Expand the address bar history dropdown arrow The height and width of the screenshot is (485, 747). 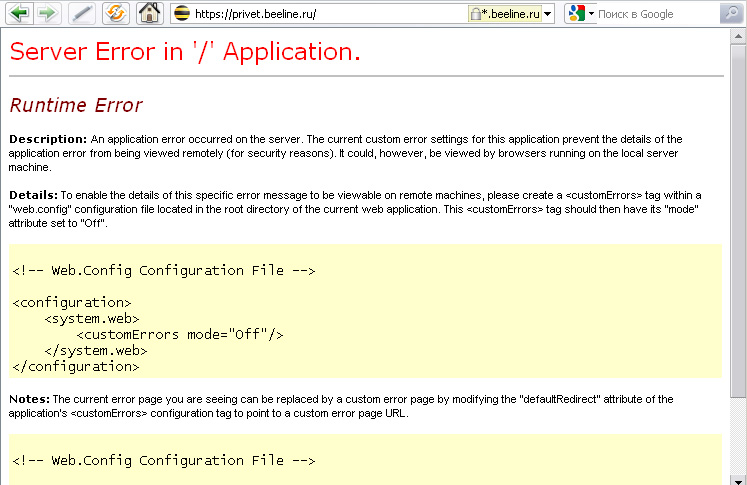click(548, 14)
